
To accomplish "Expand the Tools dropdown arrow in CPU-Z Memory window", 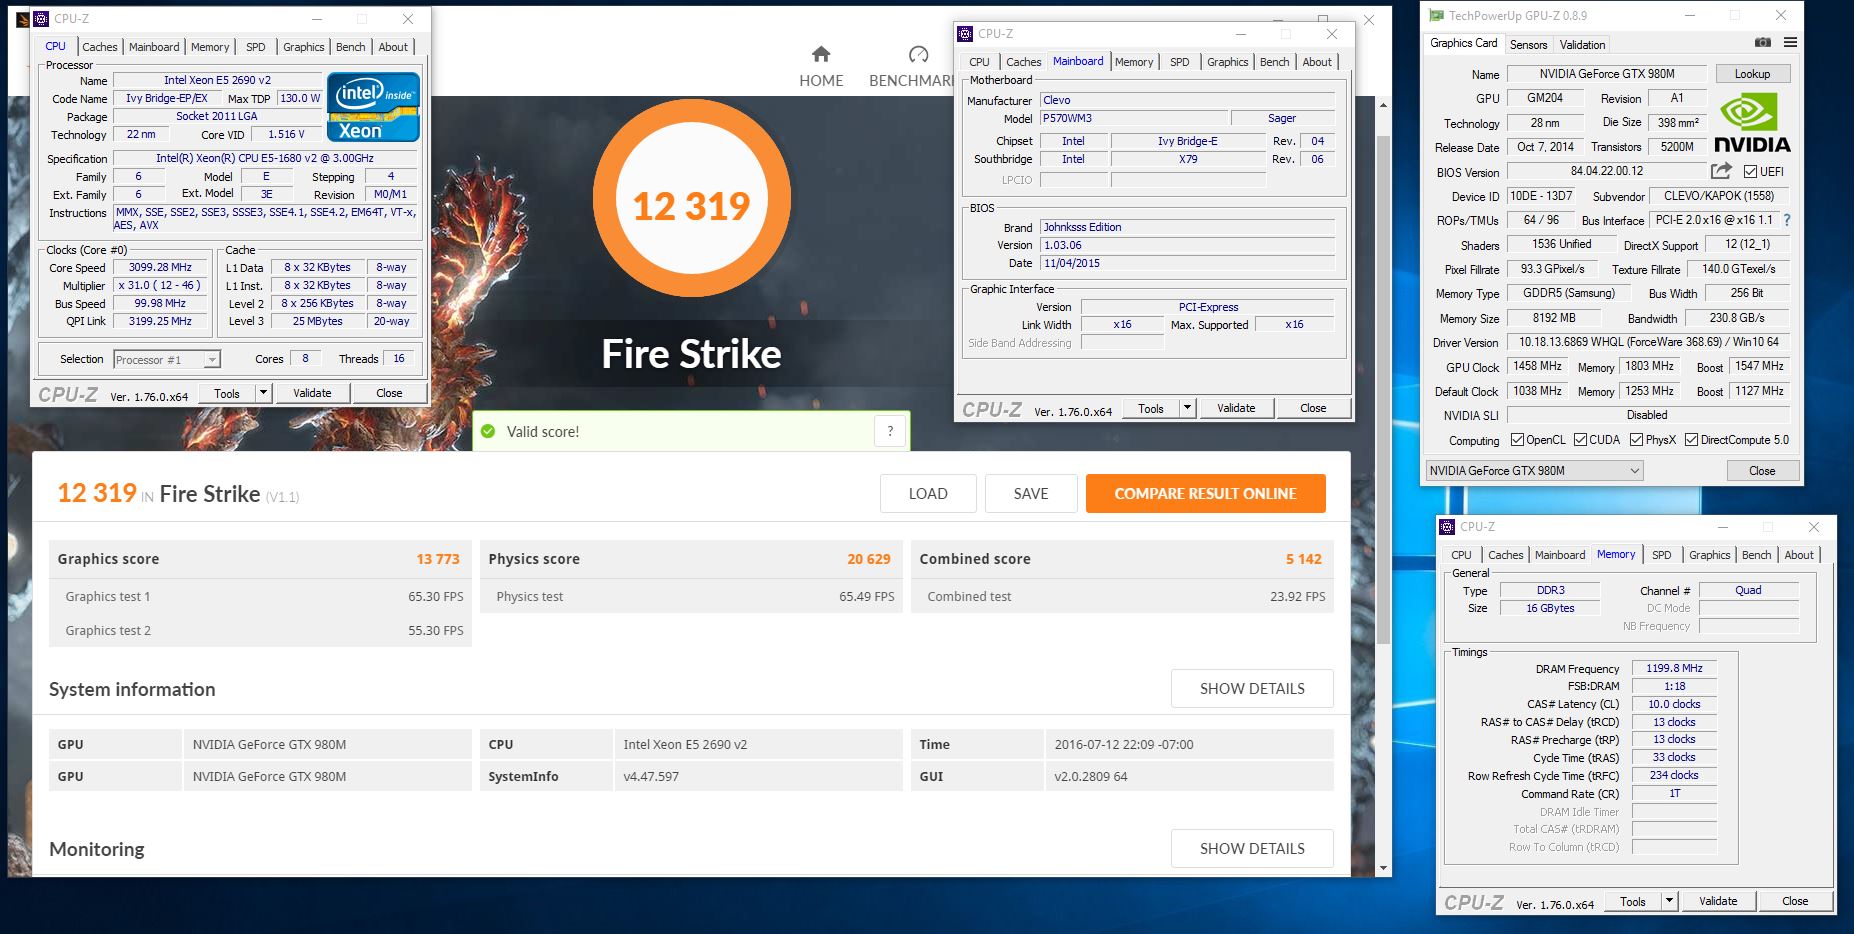I will click(x=1669, y=901).
